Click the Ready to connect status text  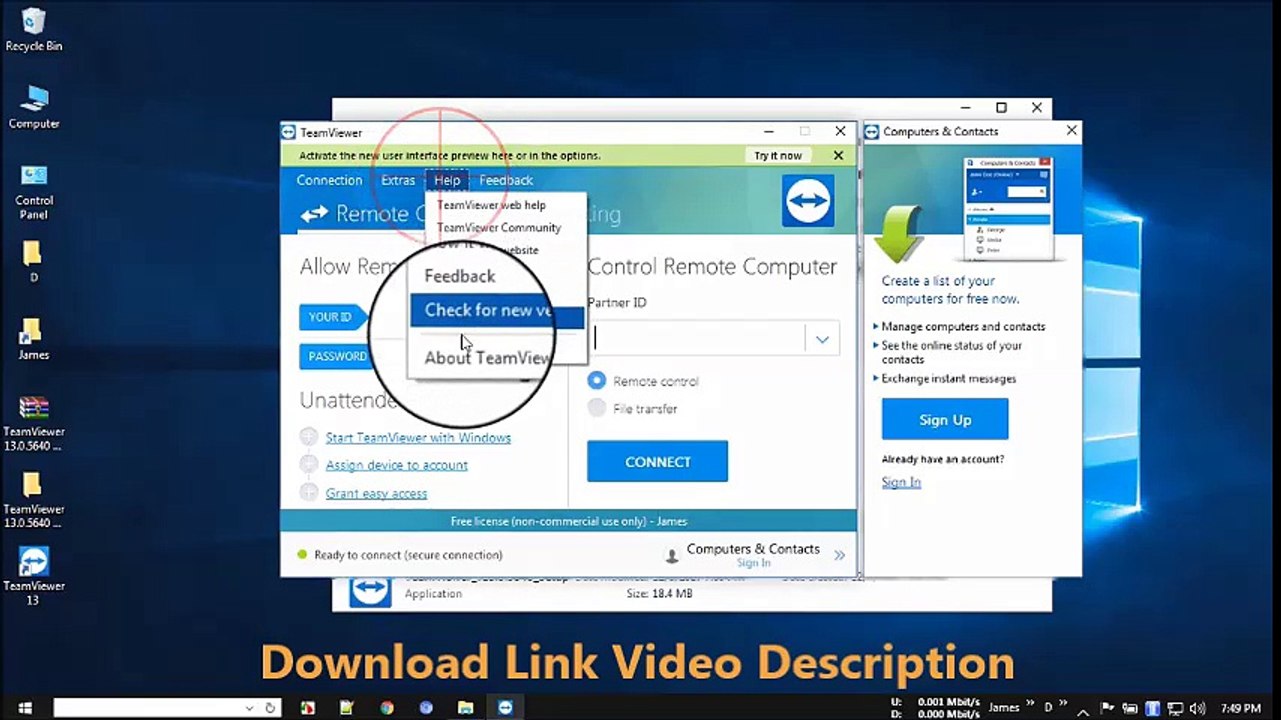tap(408, 555)
